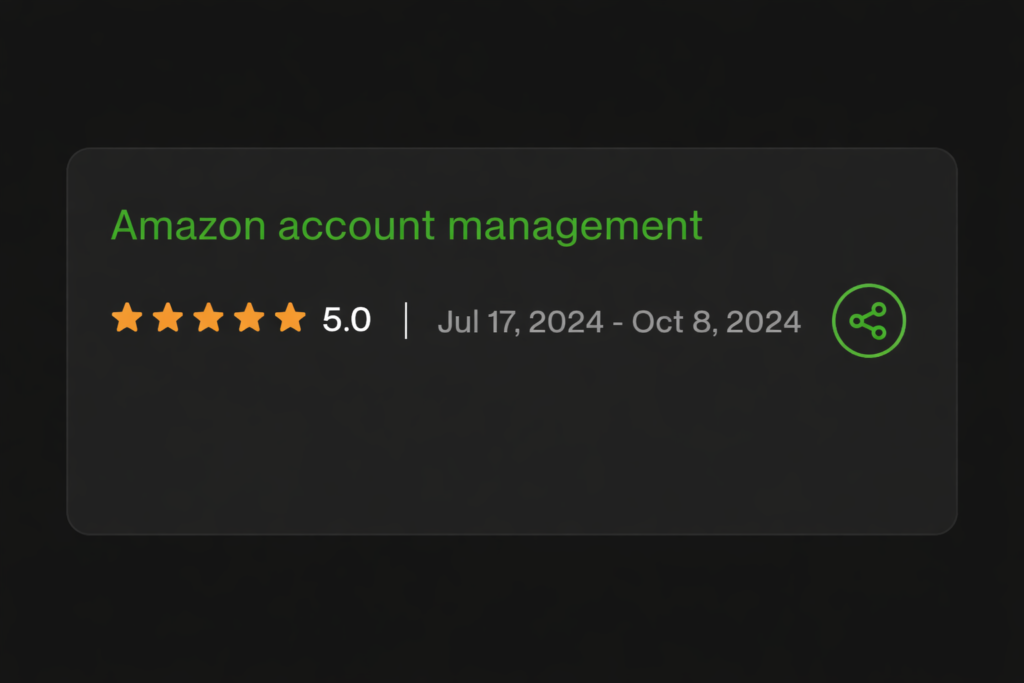Click the word "management" in the title
The image size is (1024, 683).
point(575,226)
